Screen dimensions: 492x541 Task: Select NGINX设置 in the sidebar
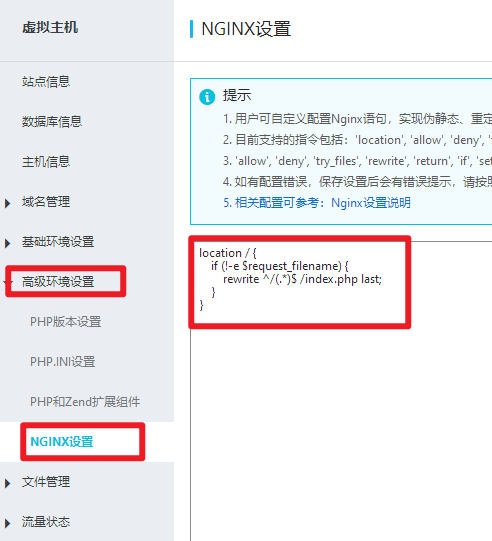click(x=62, y=442)
